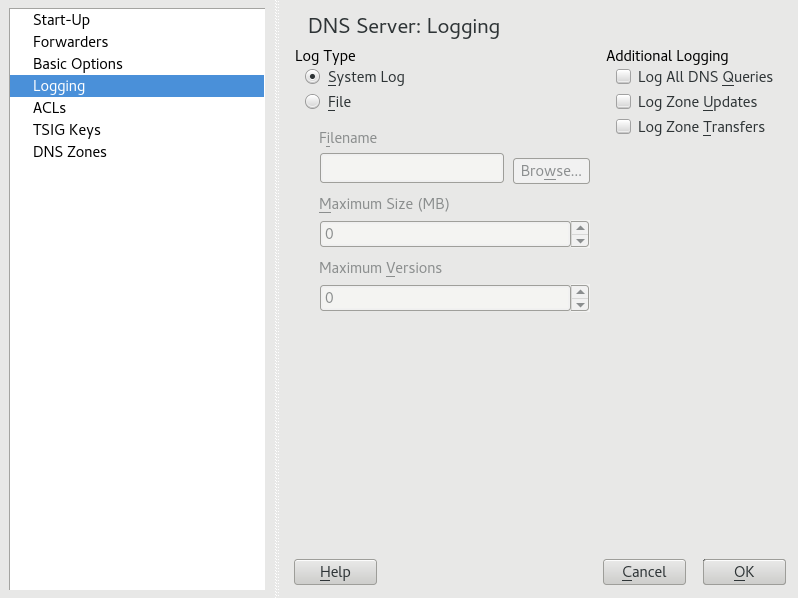Check Log Zone Transfers option
The image size is (798, 598).
624,127
